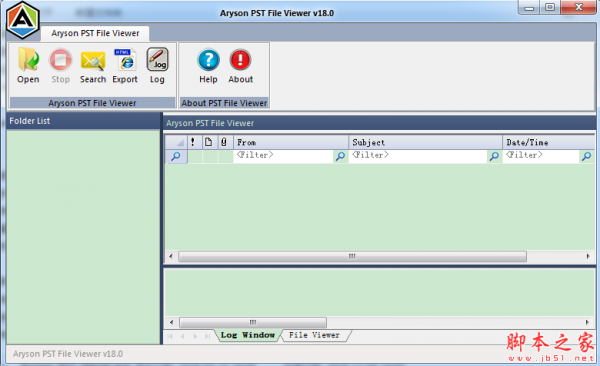Maximize the Aryson window
This screenshot has height=366, width=600.
pos(550,7)
